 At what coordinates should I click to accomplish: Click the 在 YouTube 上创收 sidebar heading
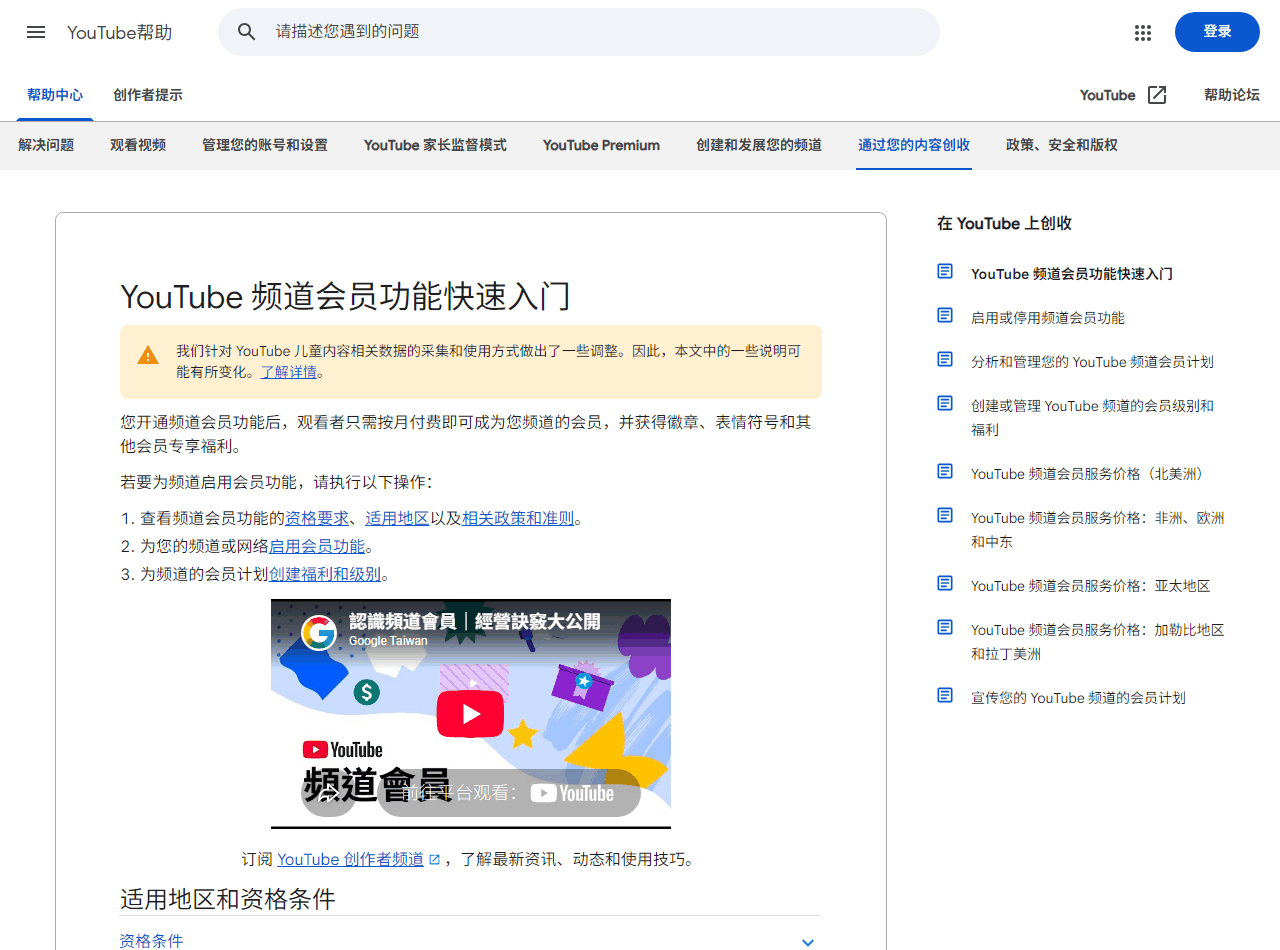coord(1004,223)
